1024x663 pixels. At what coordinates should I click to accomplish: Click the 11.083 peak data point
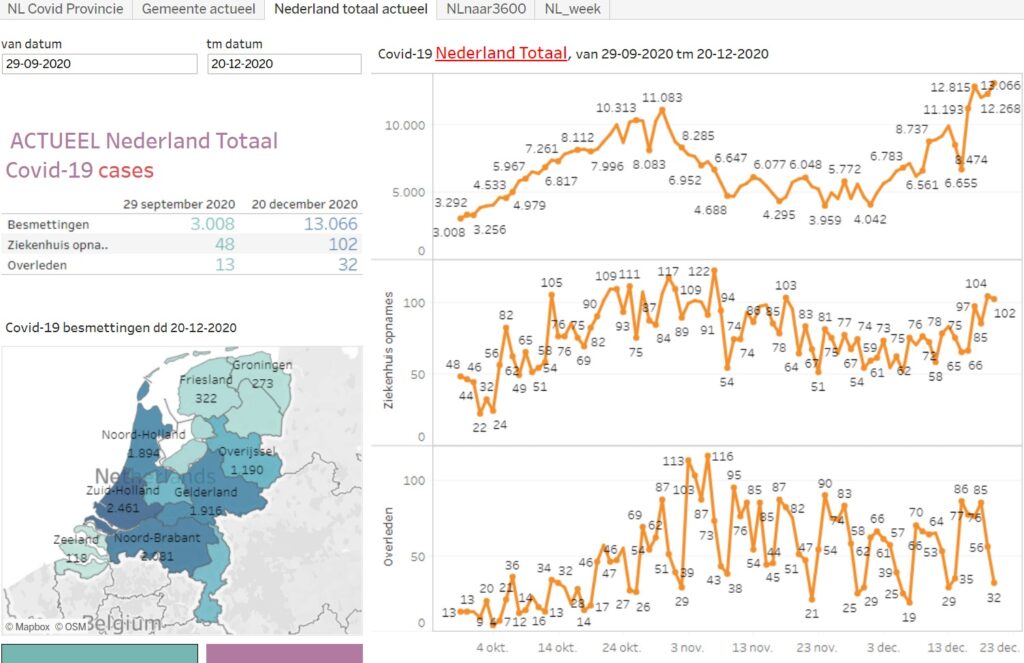[661, 109]
